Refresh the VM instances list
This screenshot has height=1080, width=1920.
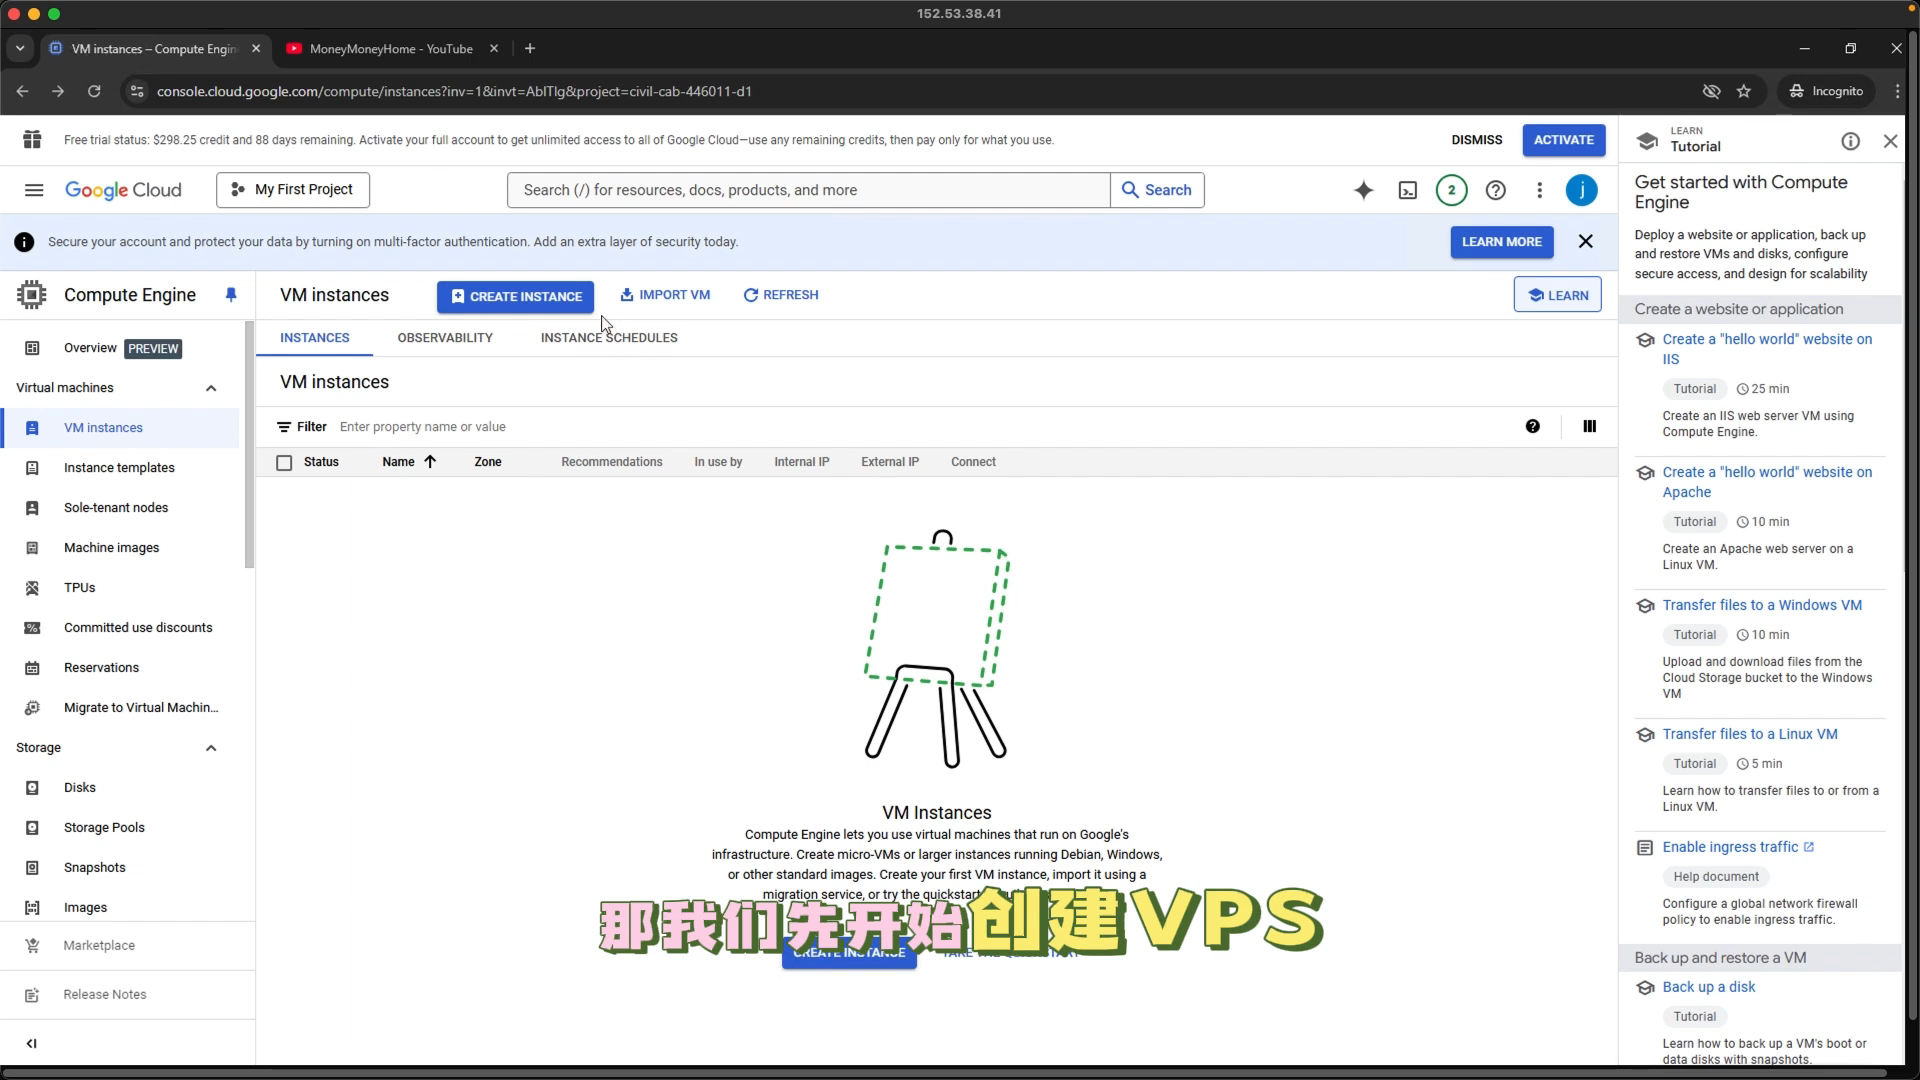point(781,295)
